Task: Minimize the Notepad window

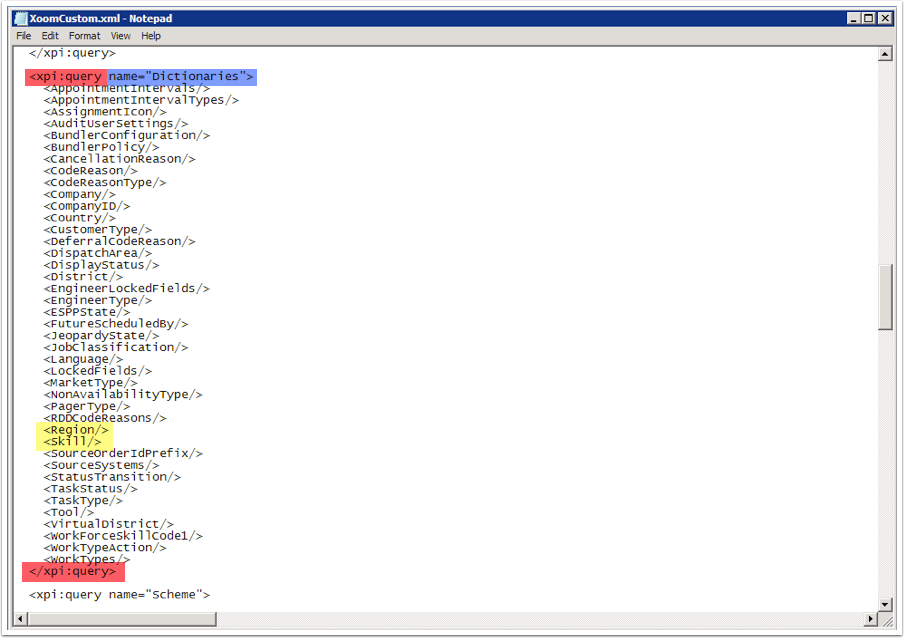Action: coord(852,18)
